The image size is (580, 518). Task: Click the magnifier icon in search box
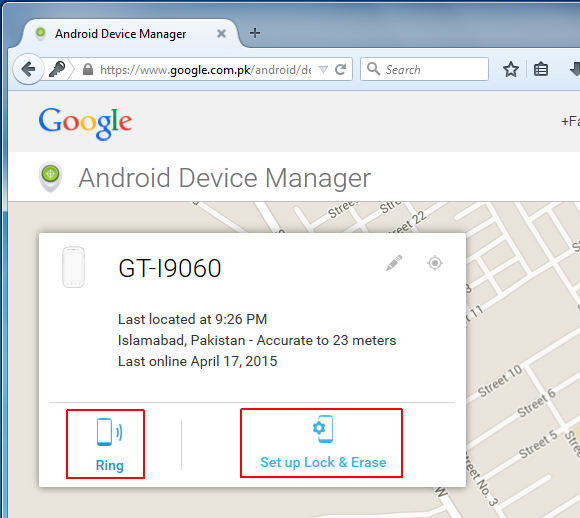coord(373,69)
